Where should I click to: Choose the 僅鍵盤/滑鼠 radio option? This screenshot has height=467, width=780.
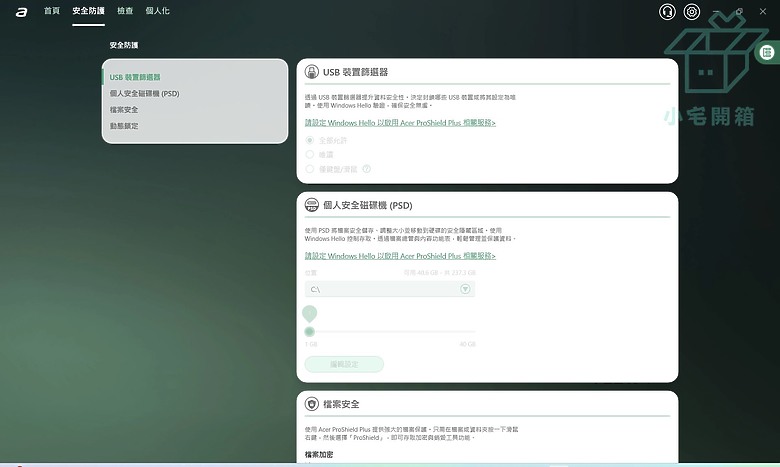point(309,169)
